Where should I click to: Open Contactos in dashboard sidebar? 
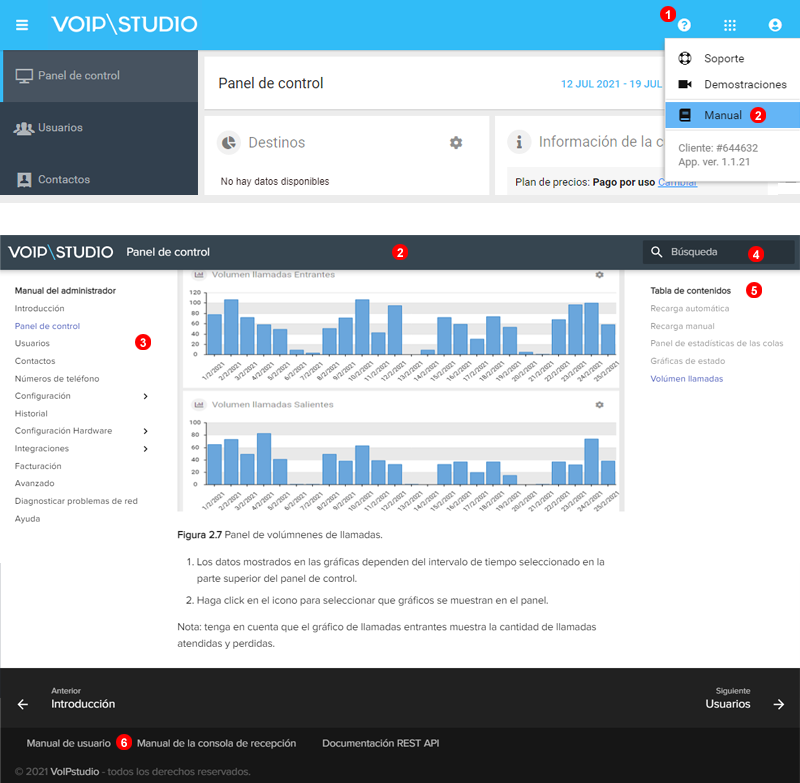(x=99, y=180)
